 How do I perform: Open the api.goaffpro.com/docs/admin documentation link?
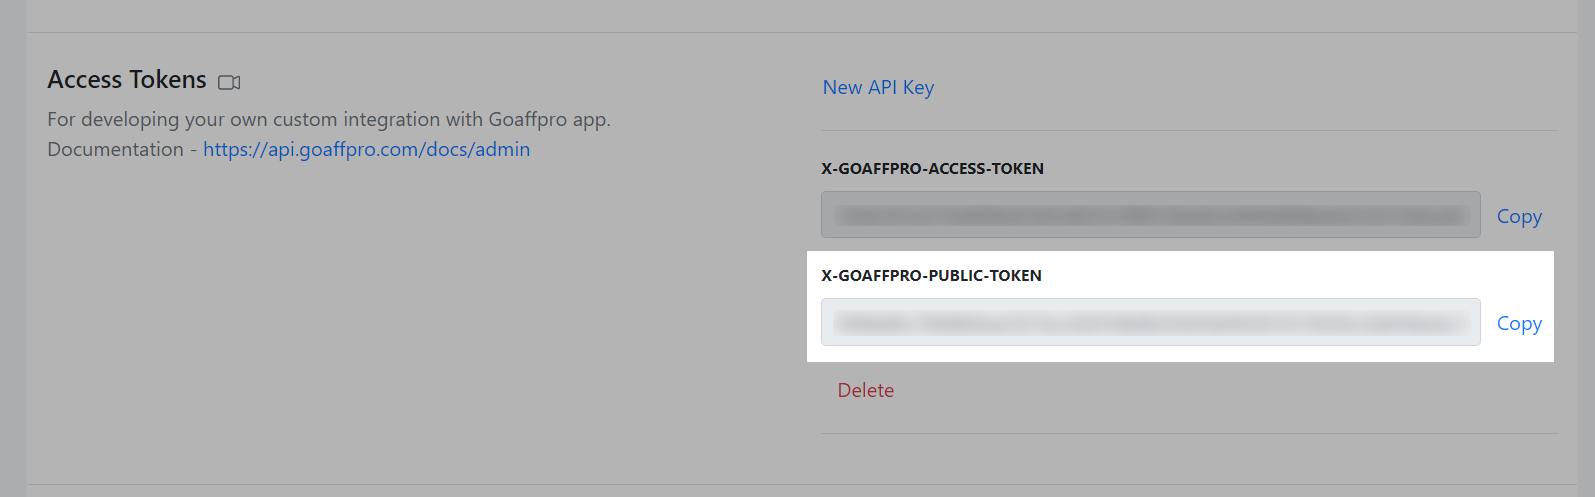(x=366, y=149)
